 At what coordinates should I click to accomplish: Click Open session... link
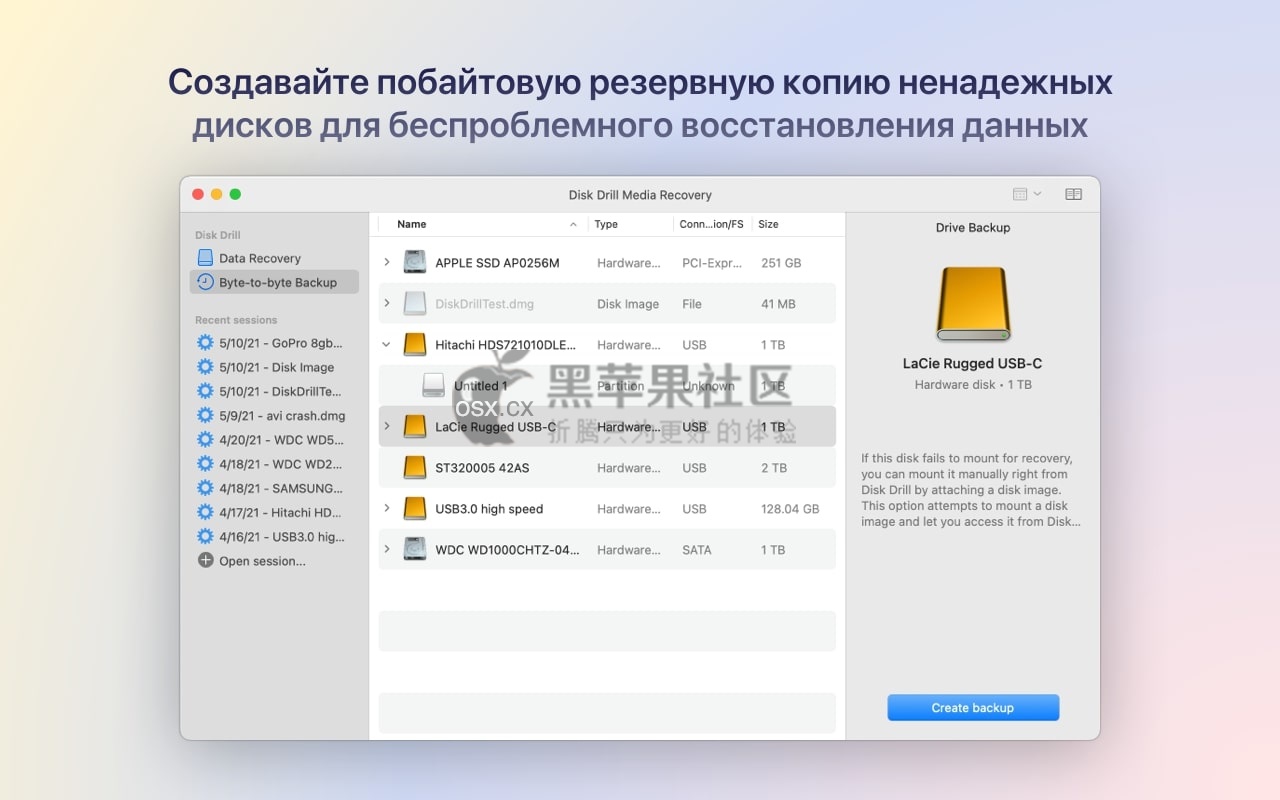(x=263, y=561)
